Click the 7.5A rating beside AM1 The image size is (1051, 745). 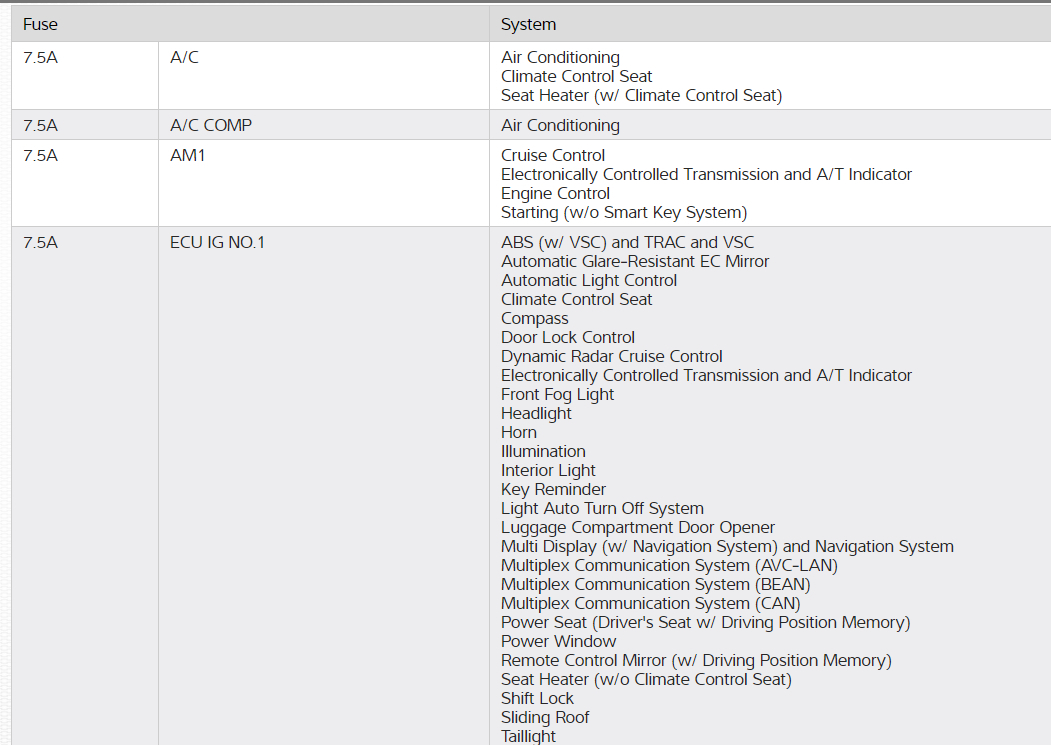pyautogui.click(x=40, y=155)
